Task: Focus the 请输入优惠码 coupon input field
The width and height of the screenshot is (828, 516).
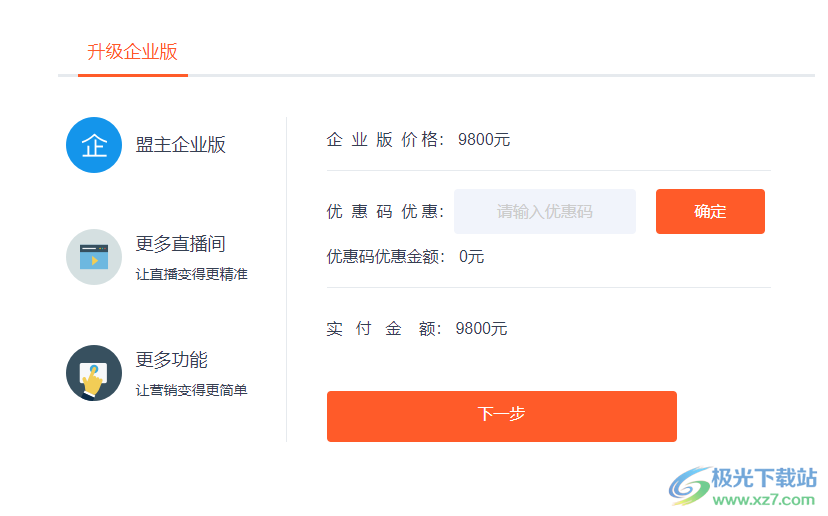Action: 544,211
